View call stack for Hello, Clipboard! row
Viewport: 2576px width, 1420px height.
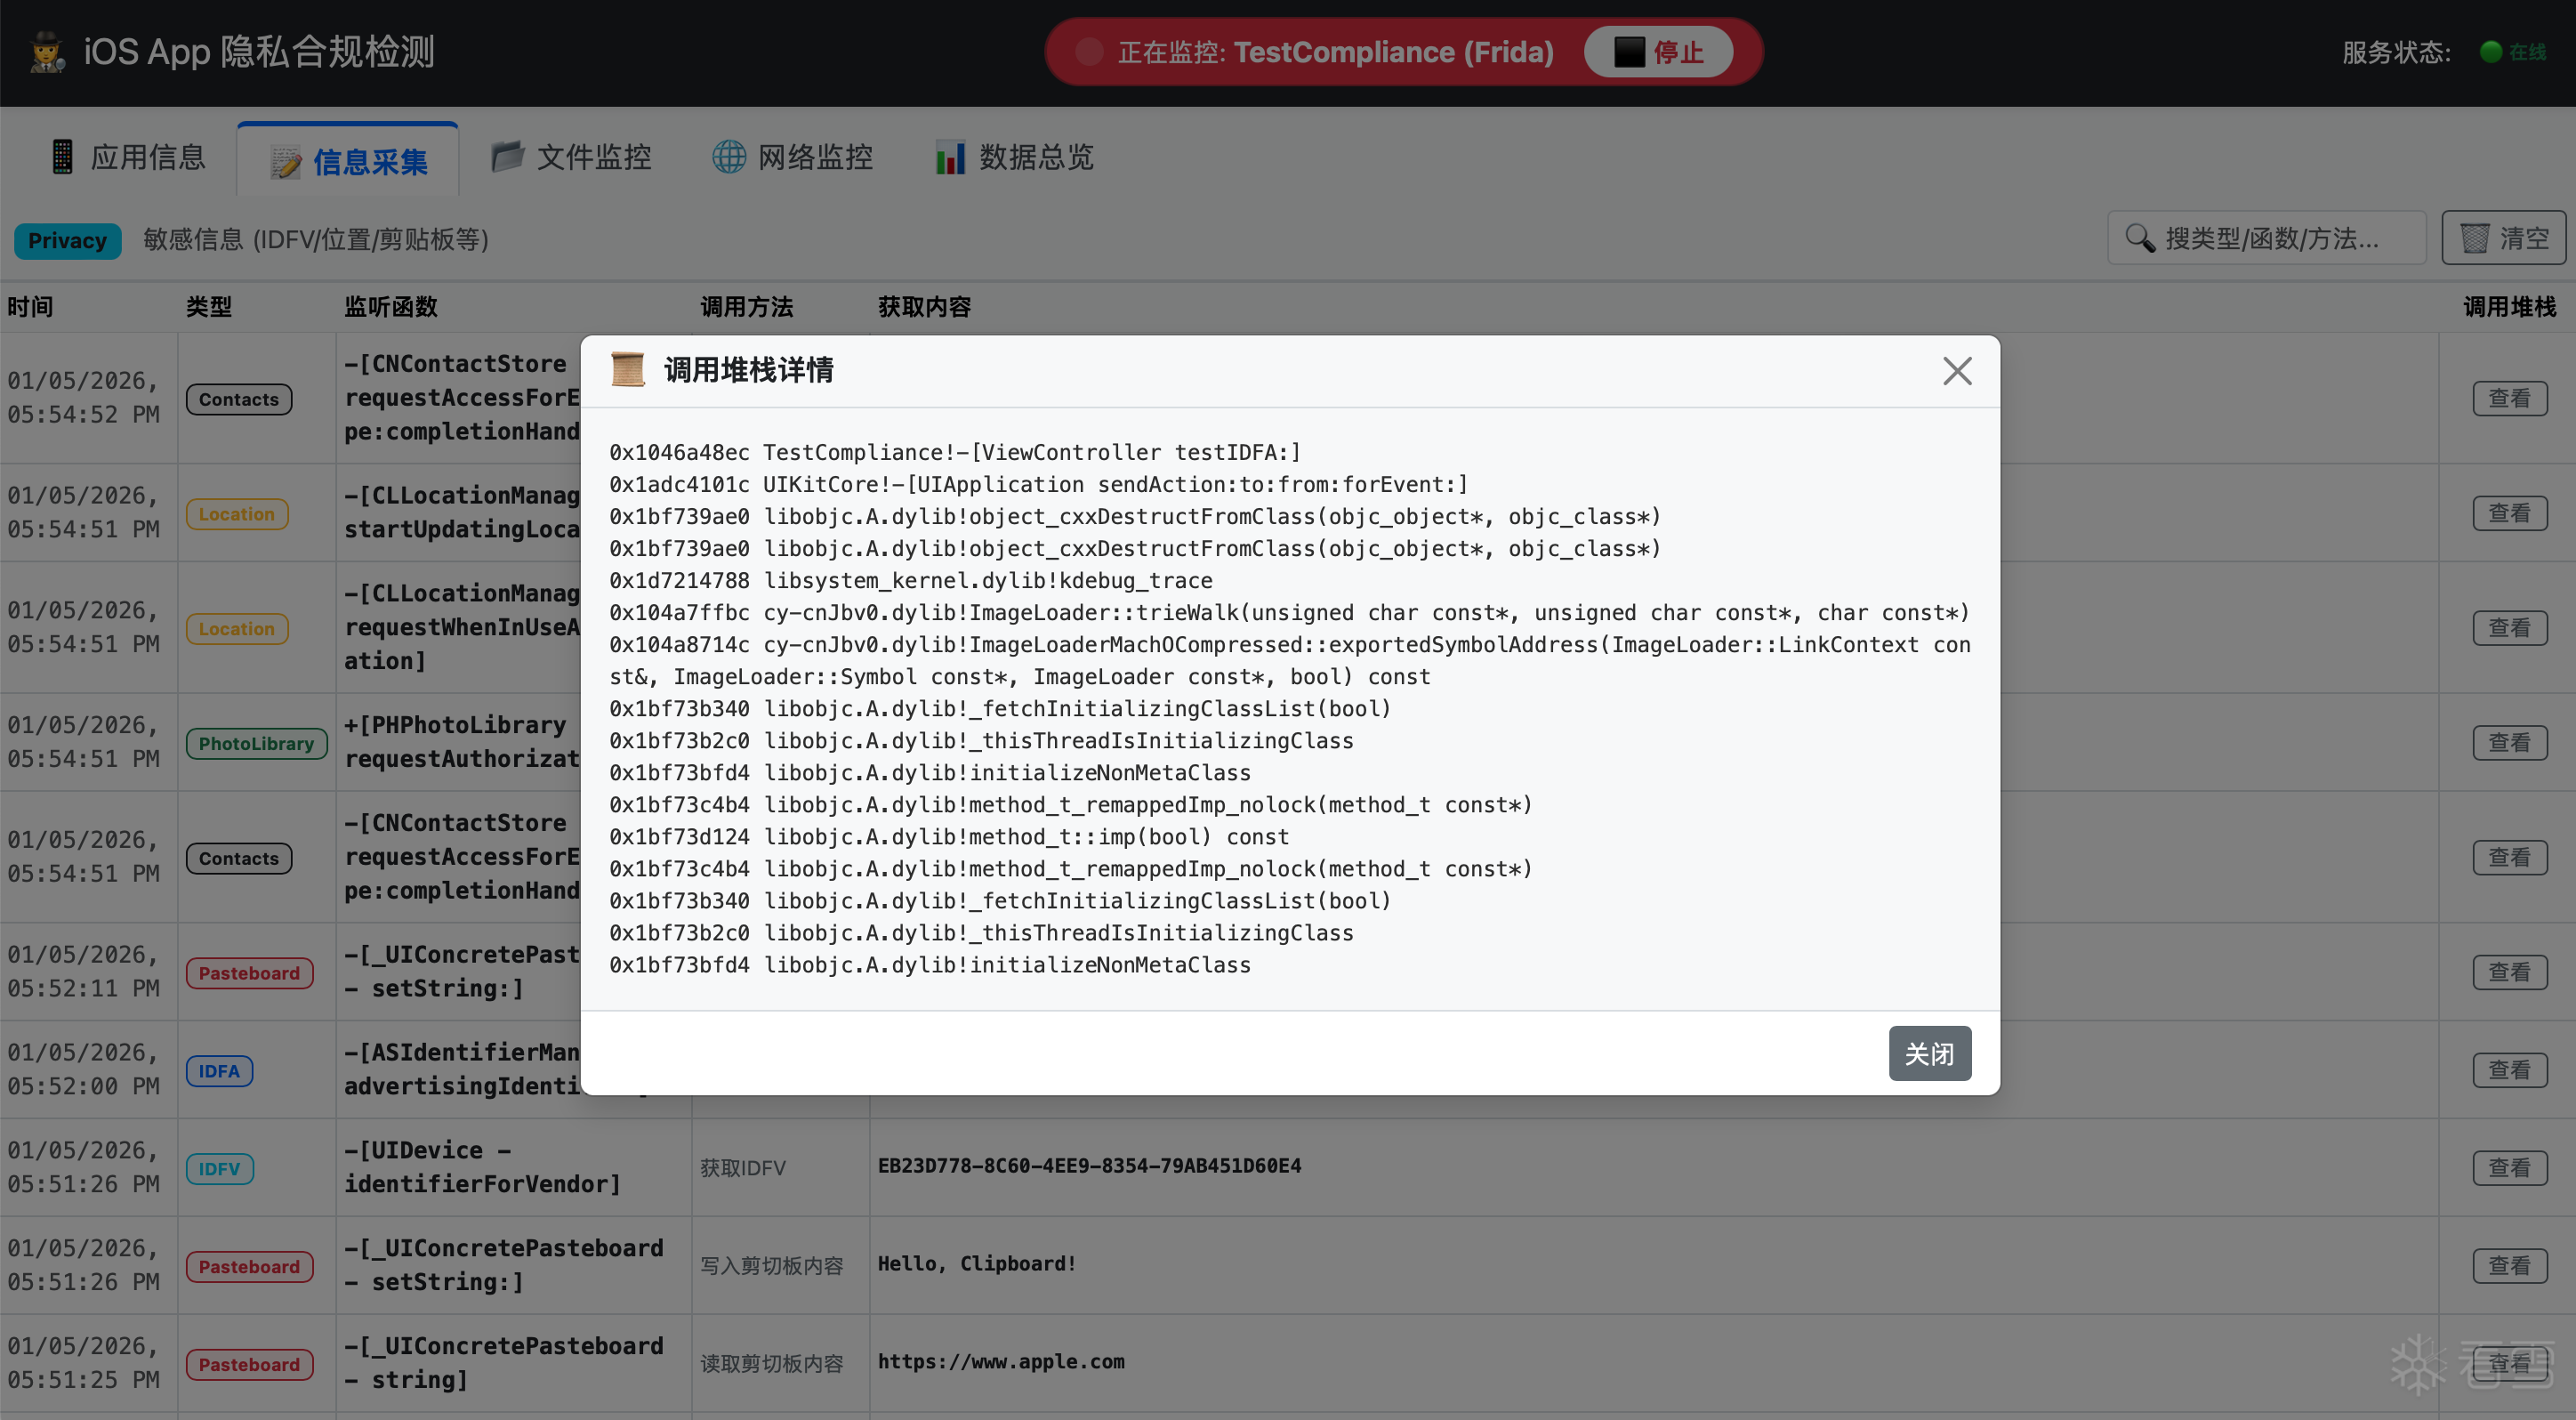(2509, 1265)
